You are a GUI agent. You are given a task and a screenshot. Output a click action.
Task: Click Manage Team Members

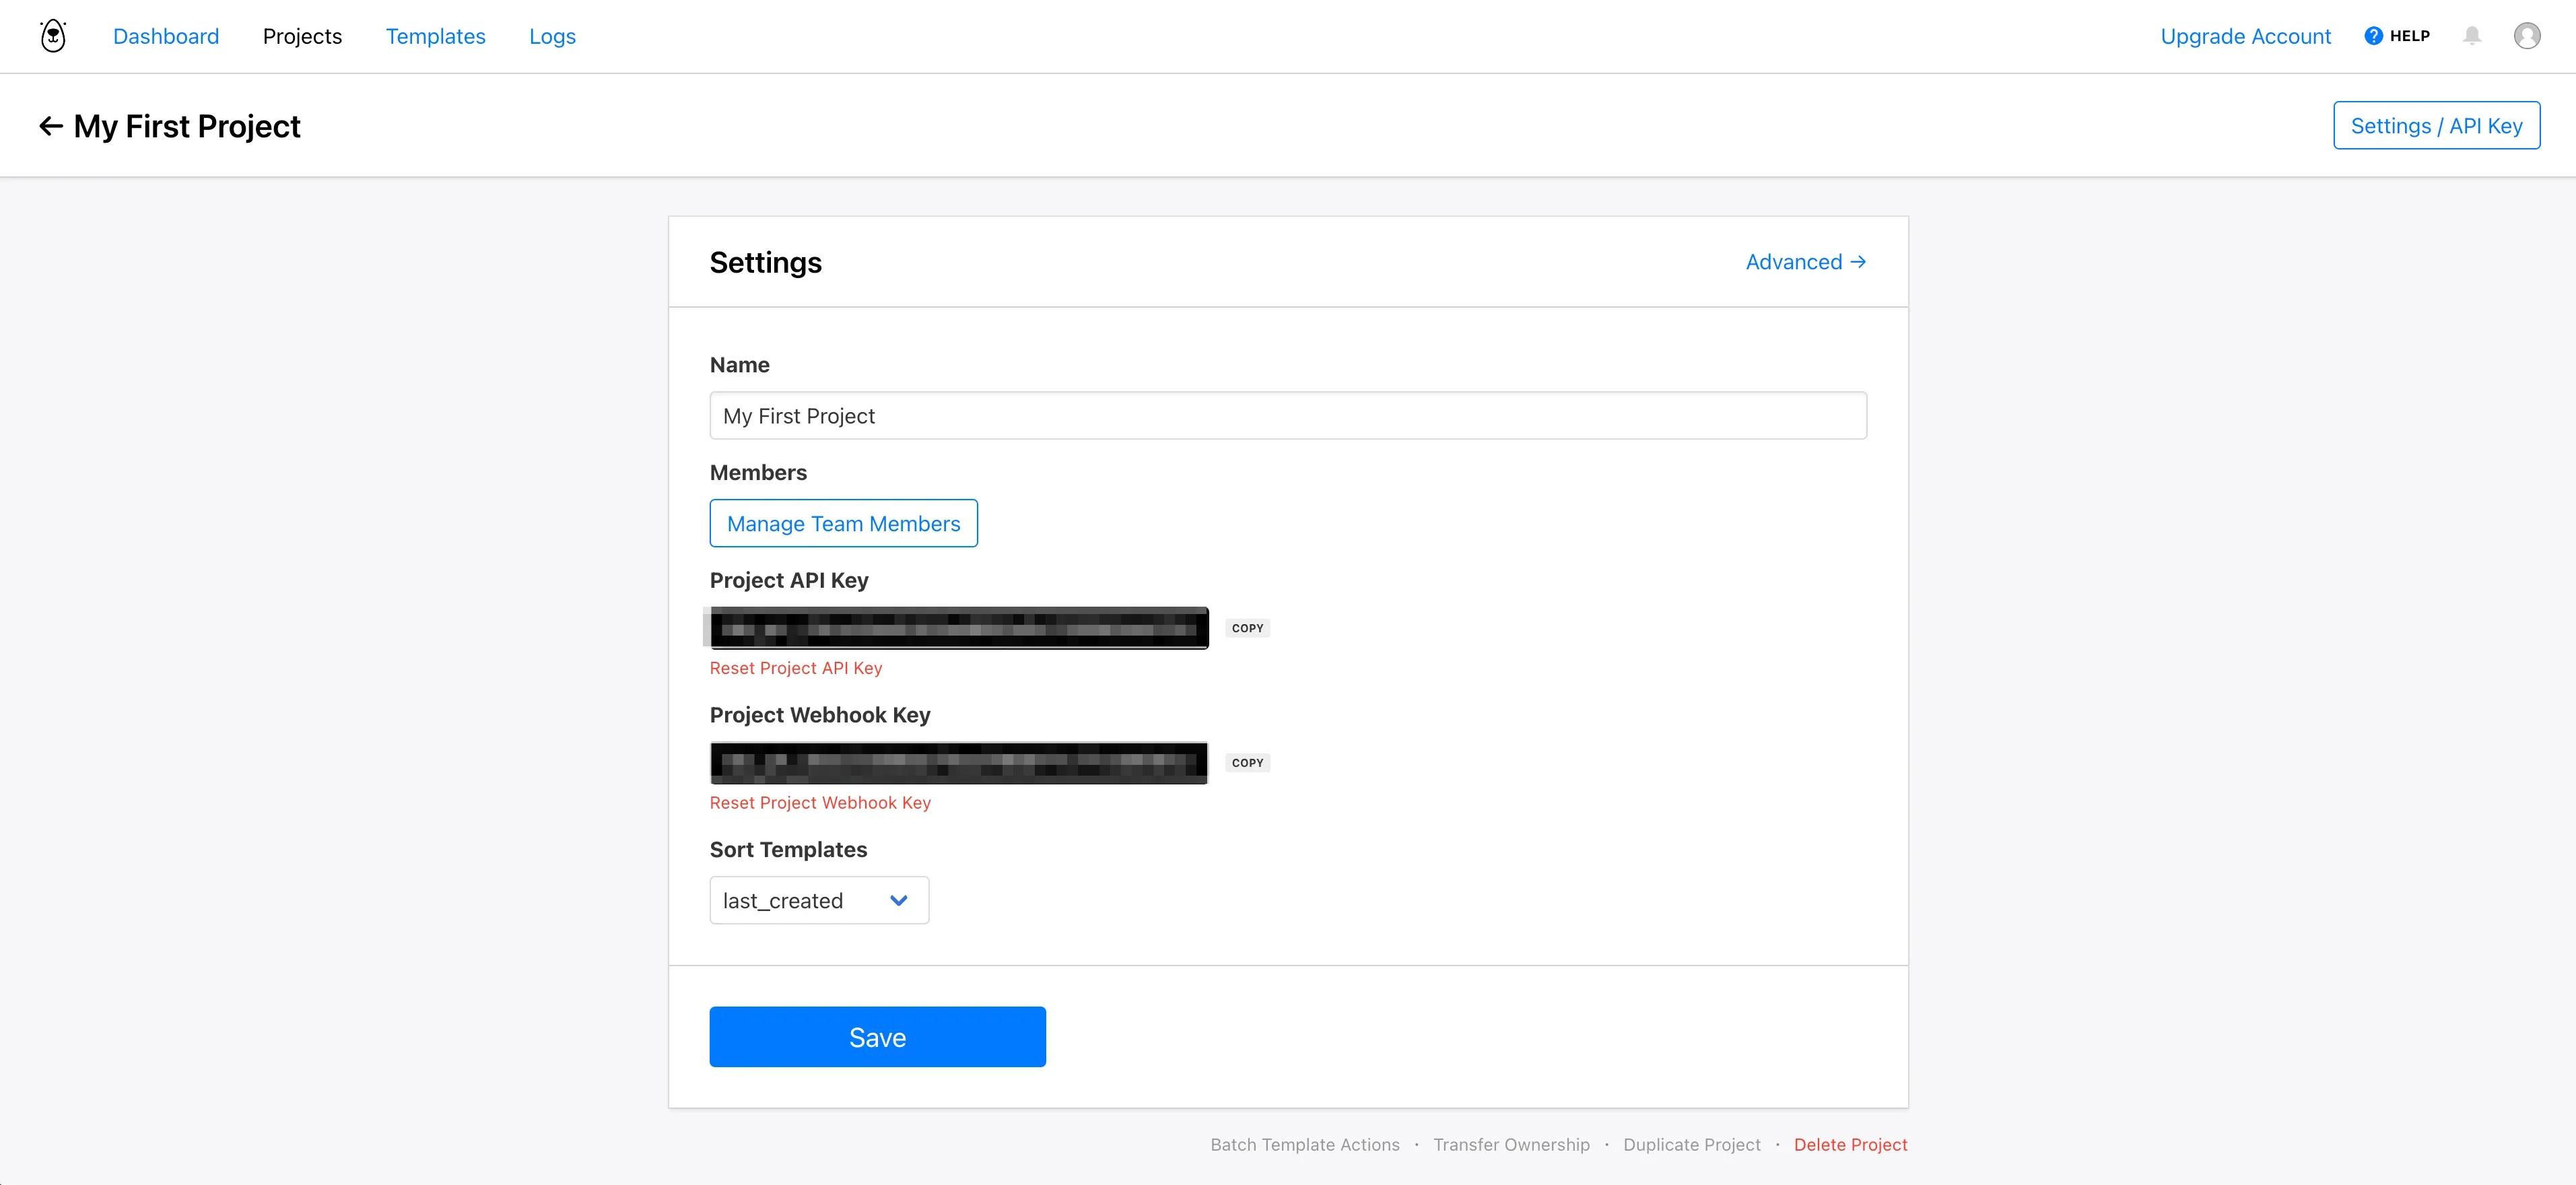coord(843,523)
